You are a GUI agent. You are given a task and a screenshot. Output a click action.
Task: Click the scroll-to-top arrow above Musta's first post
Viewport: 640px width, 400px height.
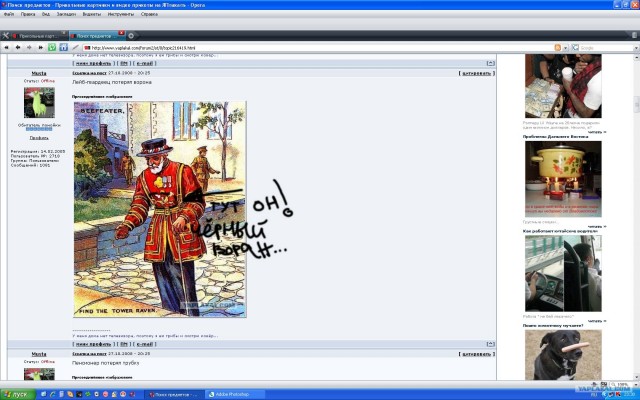click(490, 63)
